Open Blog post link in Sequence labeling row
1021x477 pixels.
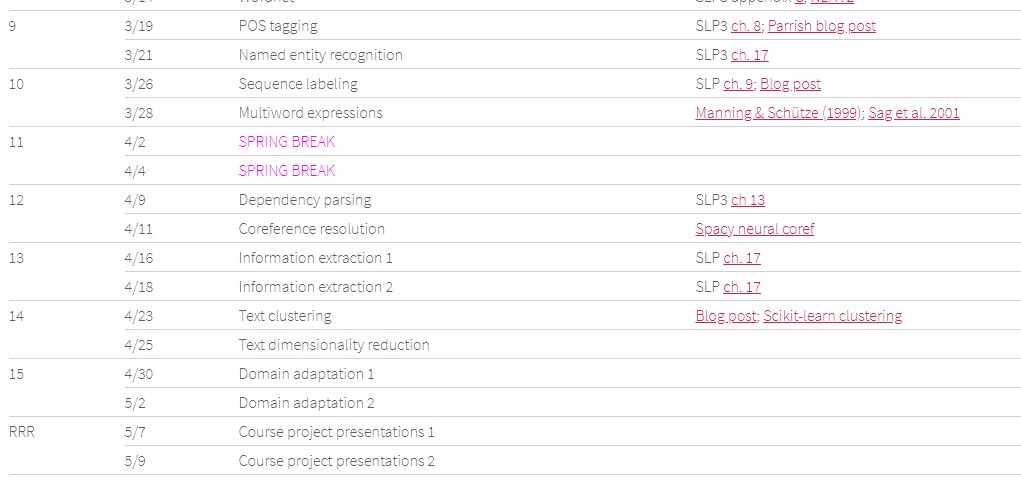790,84
